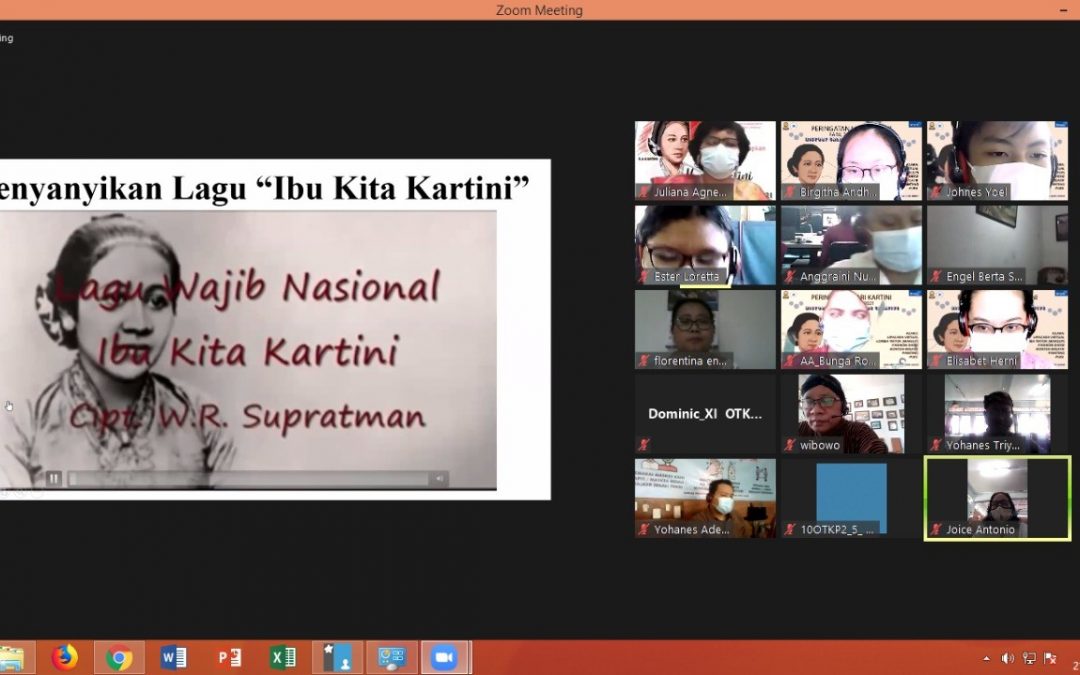Launch Google Chrome from the taskbar
Screen dimensions: 1080x675
[119, 657]
